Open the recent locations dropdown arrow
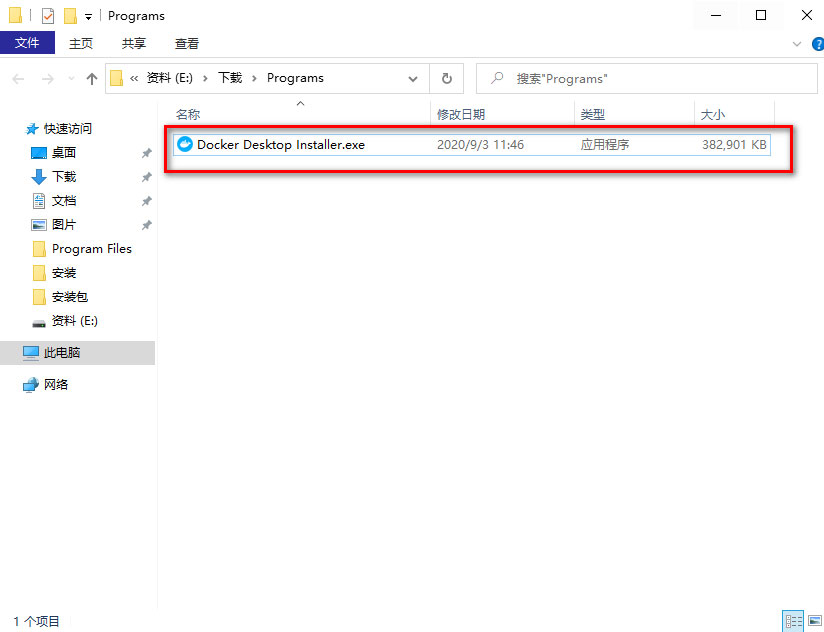The height and width of the screenshot is (632, 824). 71,79
